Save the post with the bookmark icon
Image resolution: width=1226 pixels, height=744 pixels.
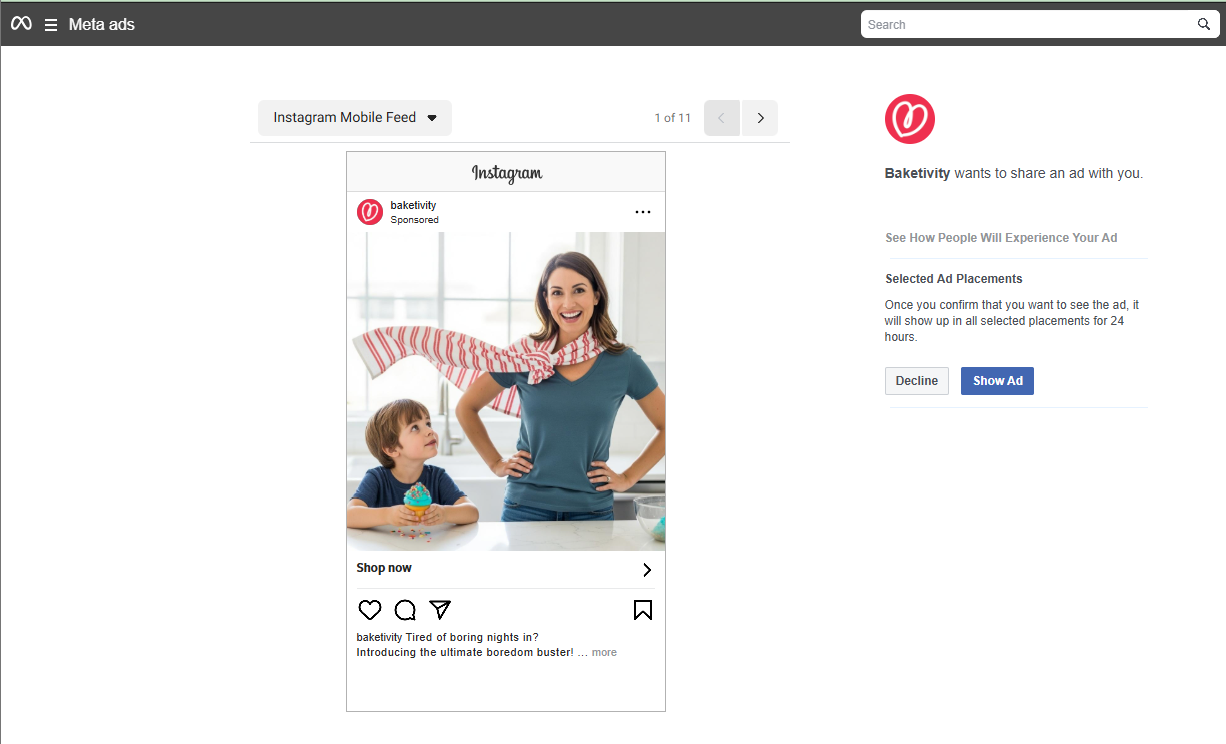[643, 610]
